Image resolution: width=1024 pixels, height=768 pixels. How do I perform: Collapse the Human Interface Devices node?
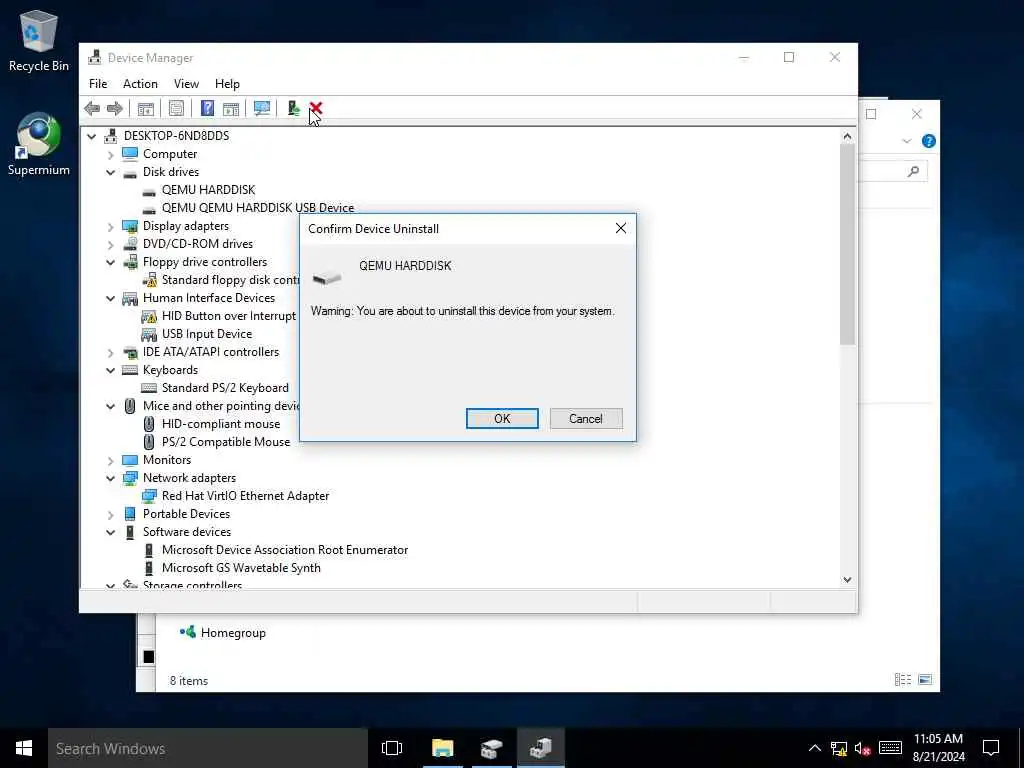(x=110, y=298)
